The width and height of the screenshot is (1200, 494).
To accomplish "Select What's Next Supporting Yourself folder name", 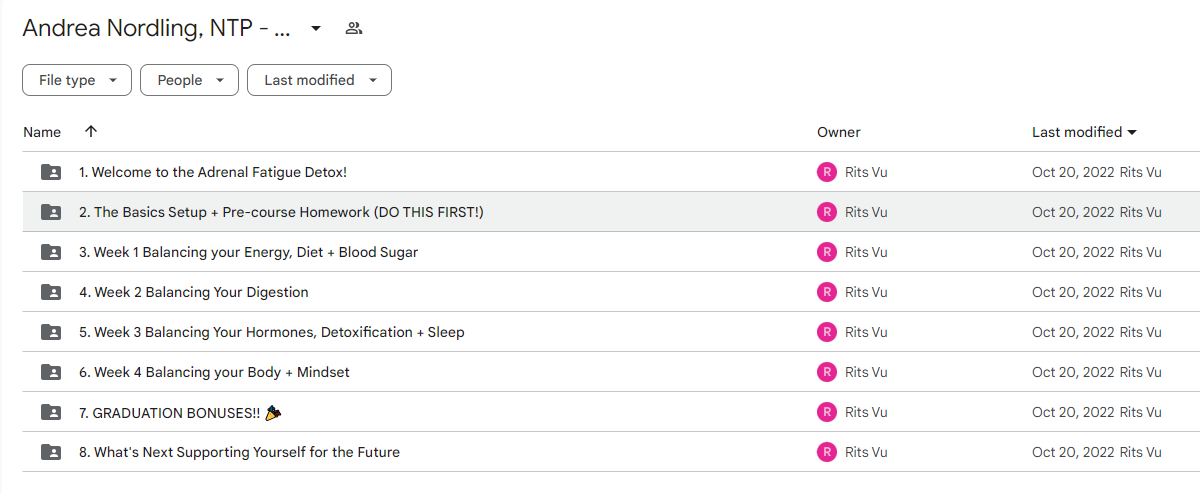I will coord(239,452).
